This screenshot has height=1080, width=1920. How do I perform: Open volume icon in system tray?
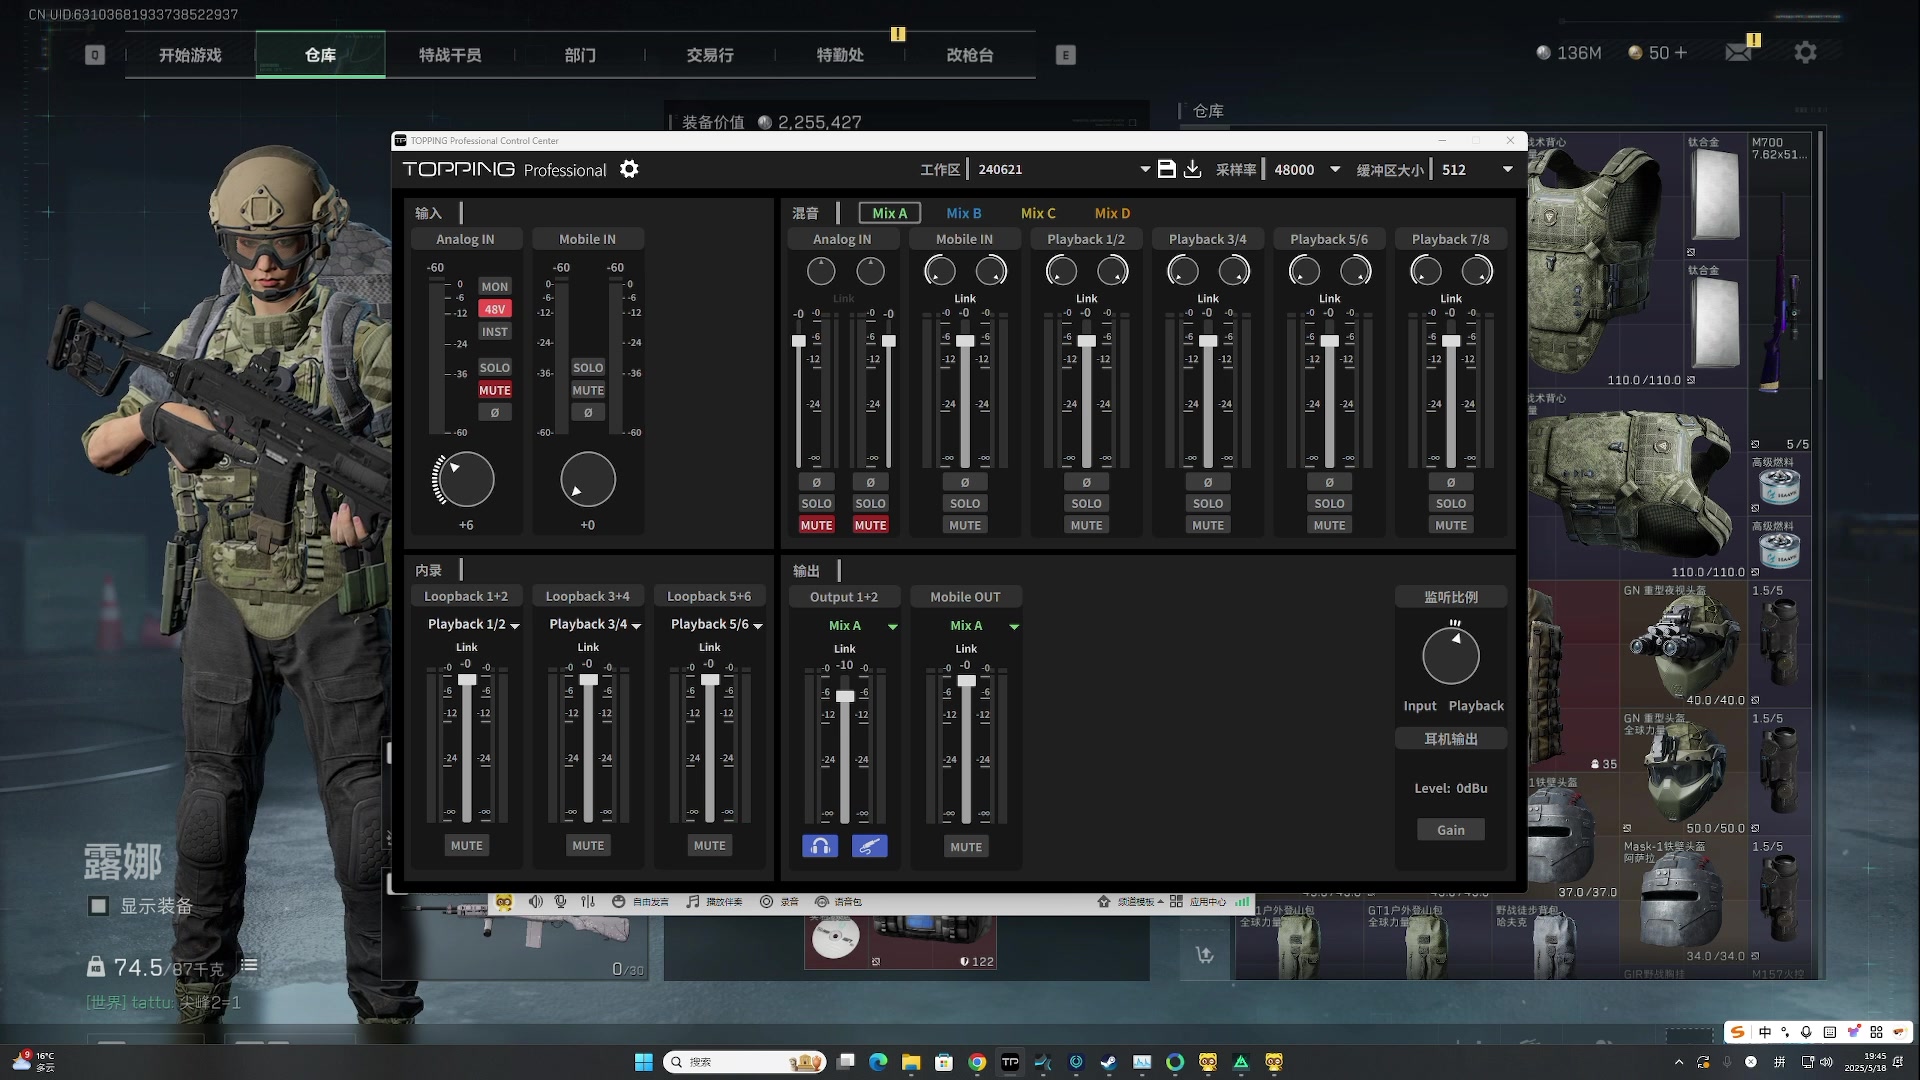(1827, 1062)
